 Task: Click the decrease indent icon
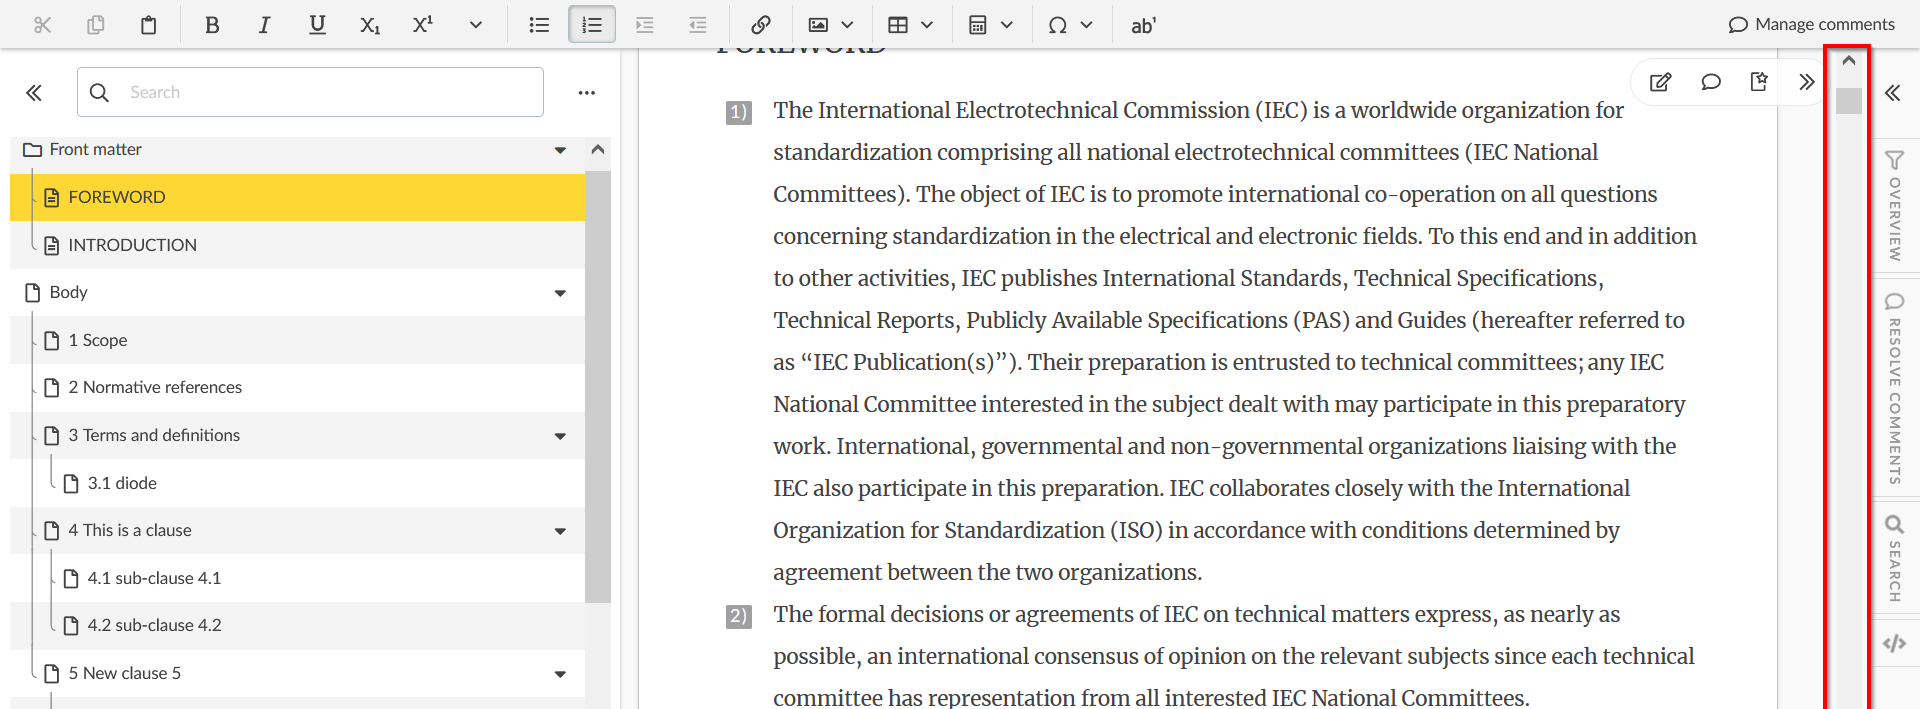coord(698,25)
